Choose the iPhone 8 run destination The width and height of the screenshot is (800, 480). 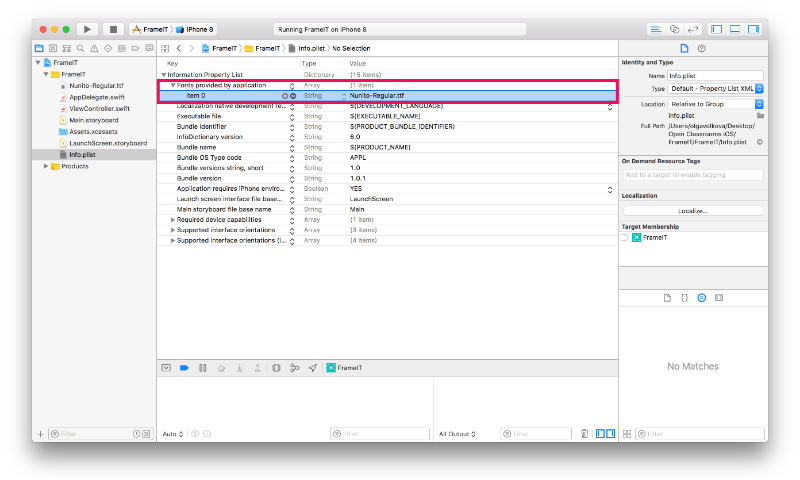(x=195, y=30)
